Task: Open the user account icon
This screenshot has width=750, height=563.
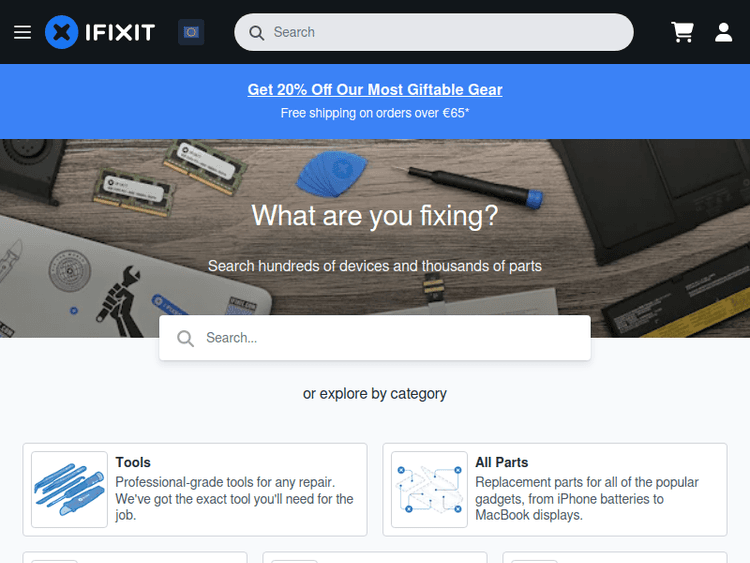Action: (x=723, y=32)
